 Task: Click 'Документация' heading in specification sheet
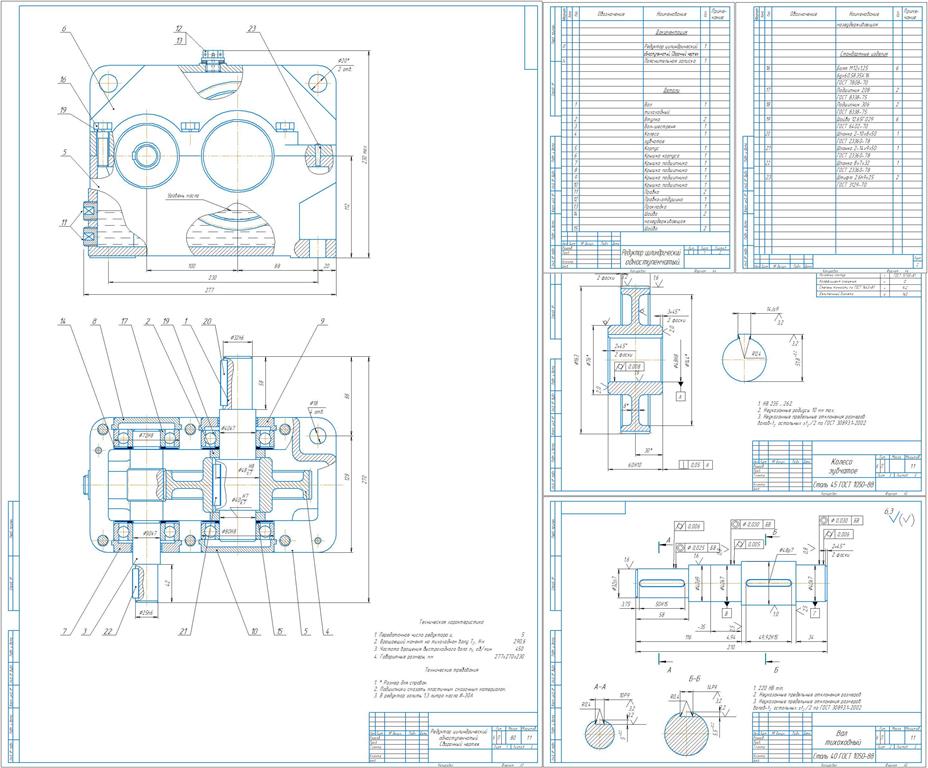tap(670, 34)
